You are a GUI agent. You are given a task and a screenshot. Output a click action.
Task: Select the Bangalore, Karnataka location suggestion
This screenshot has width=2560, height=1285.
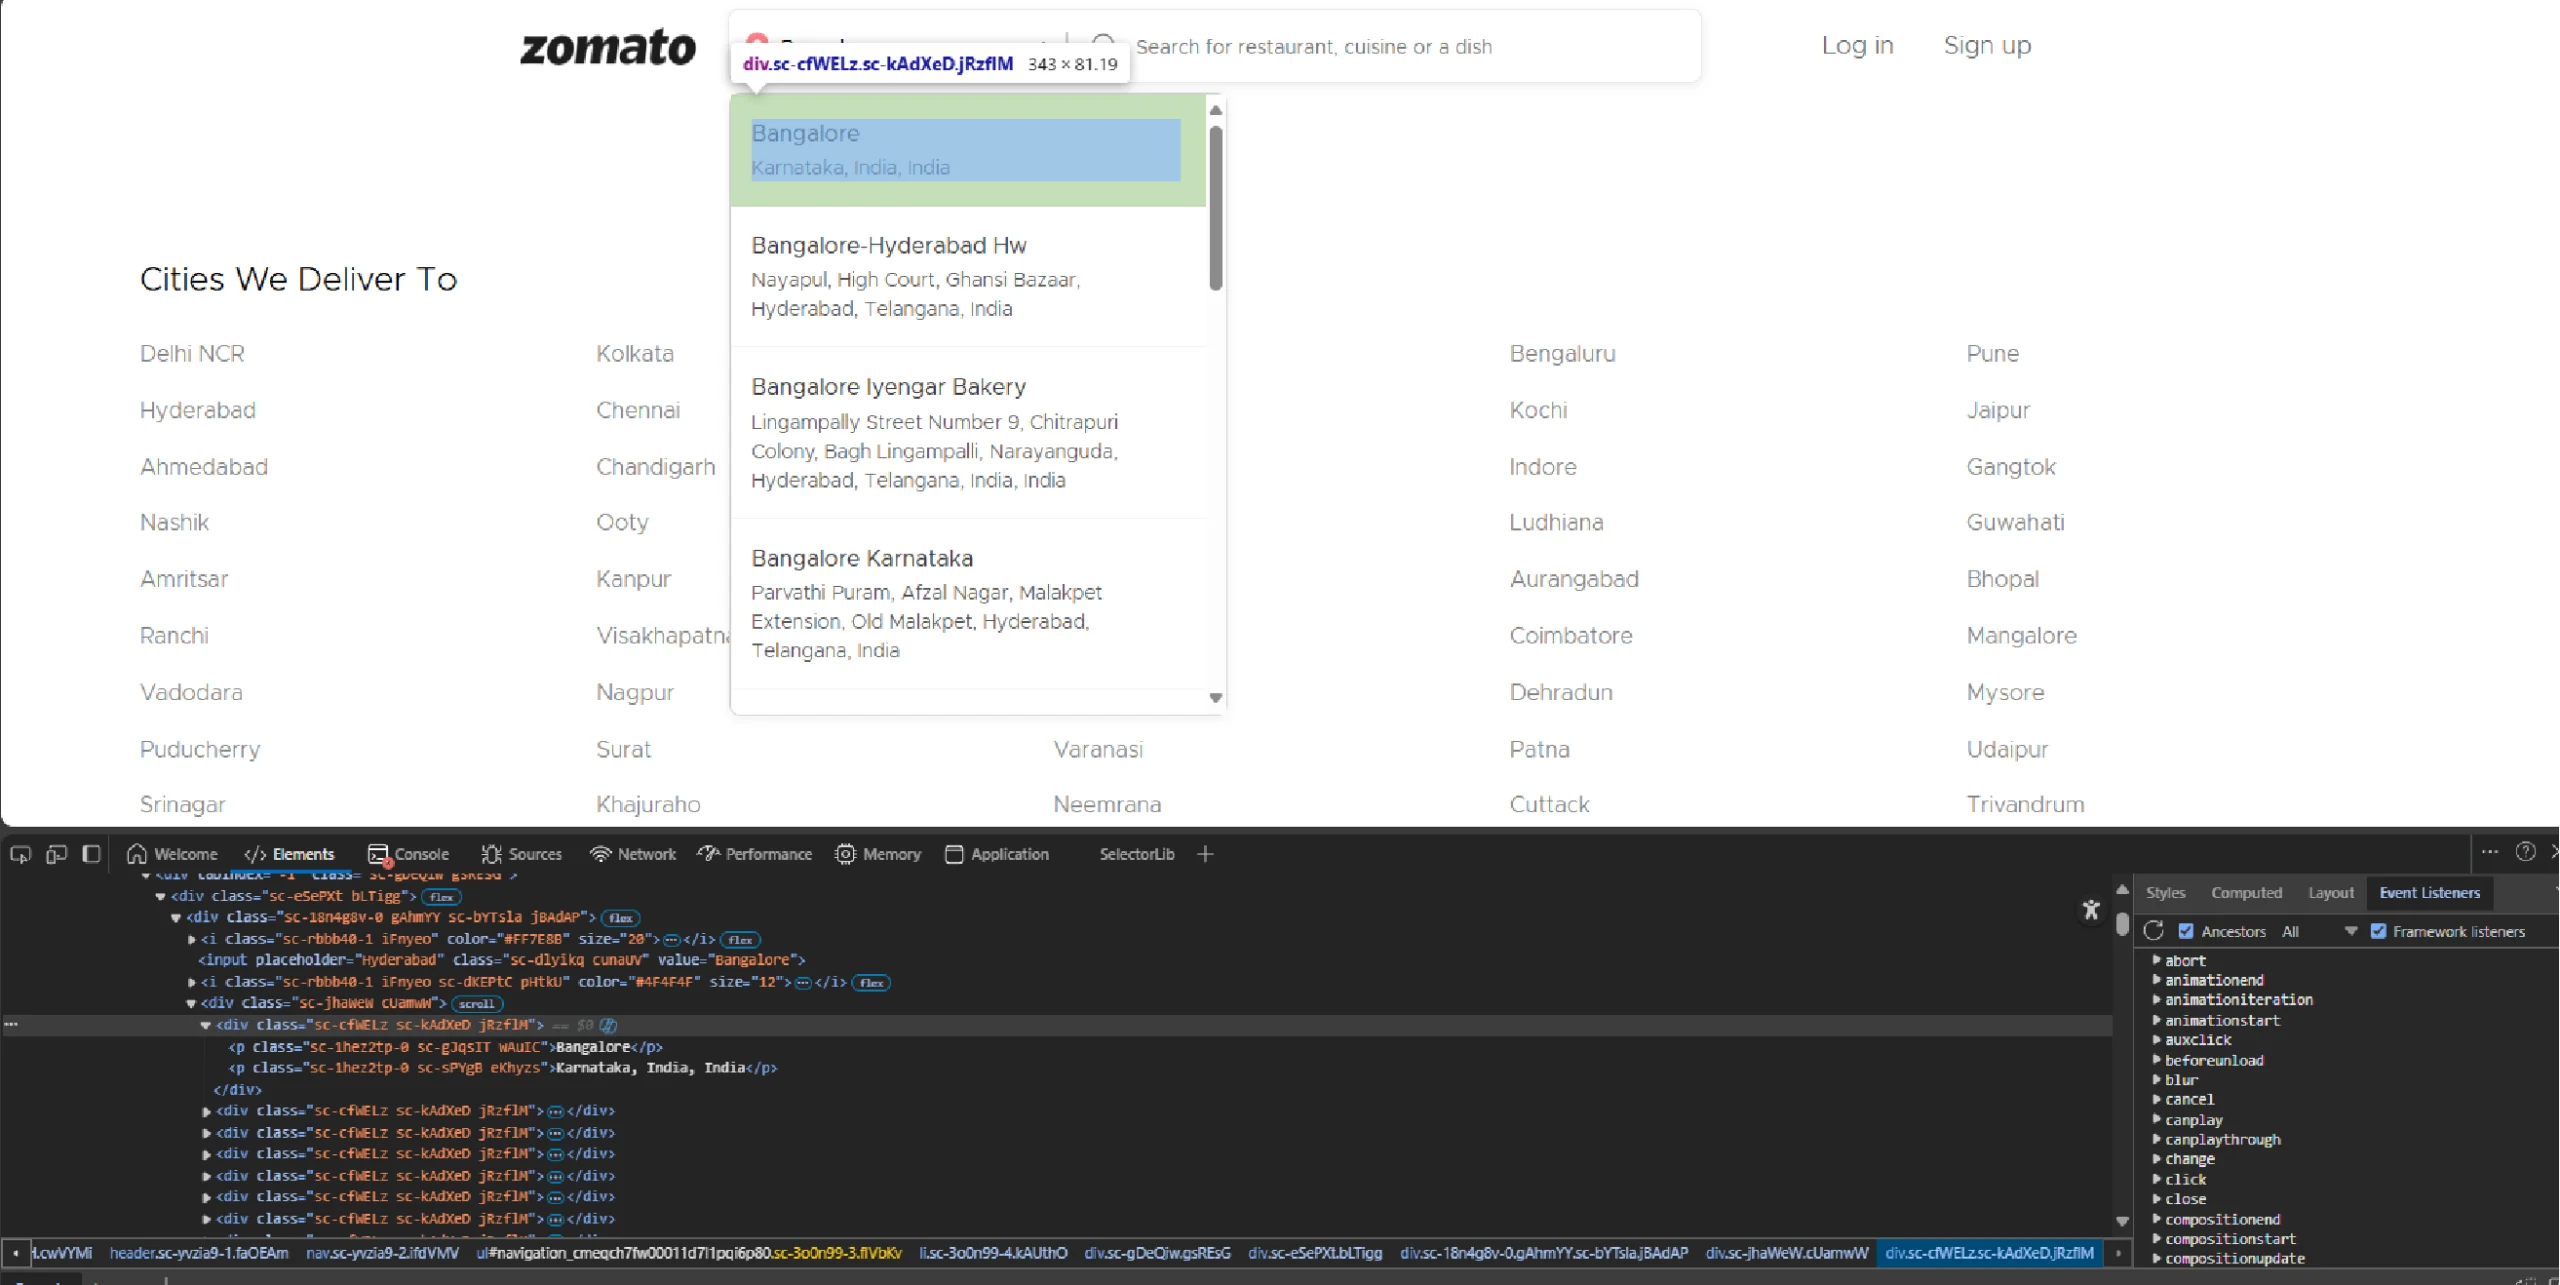click(966, 150)
